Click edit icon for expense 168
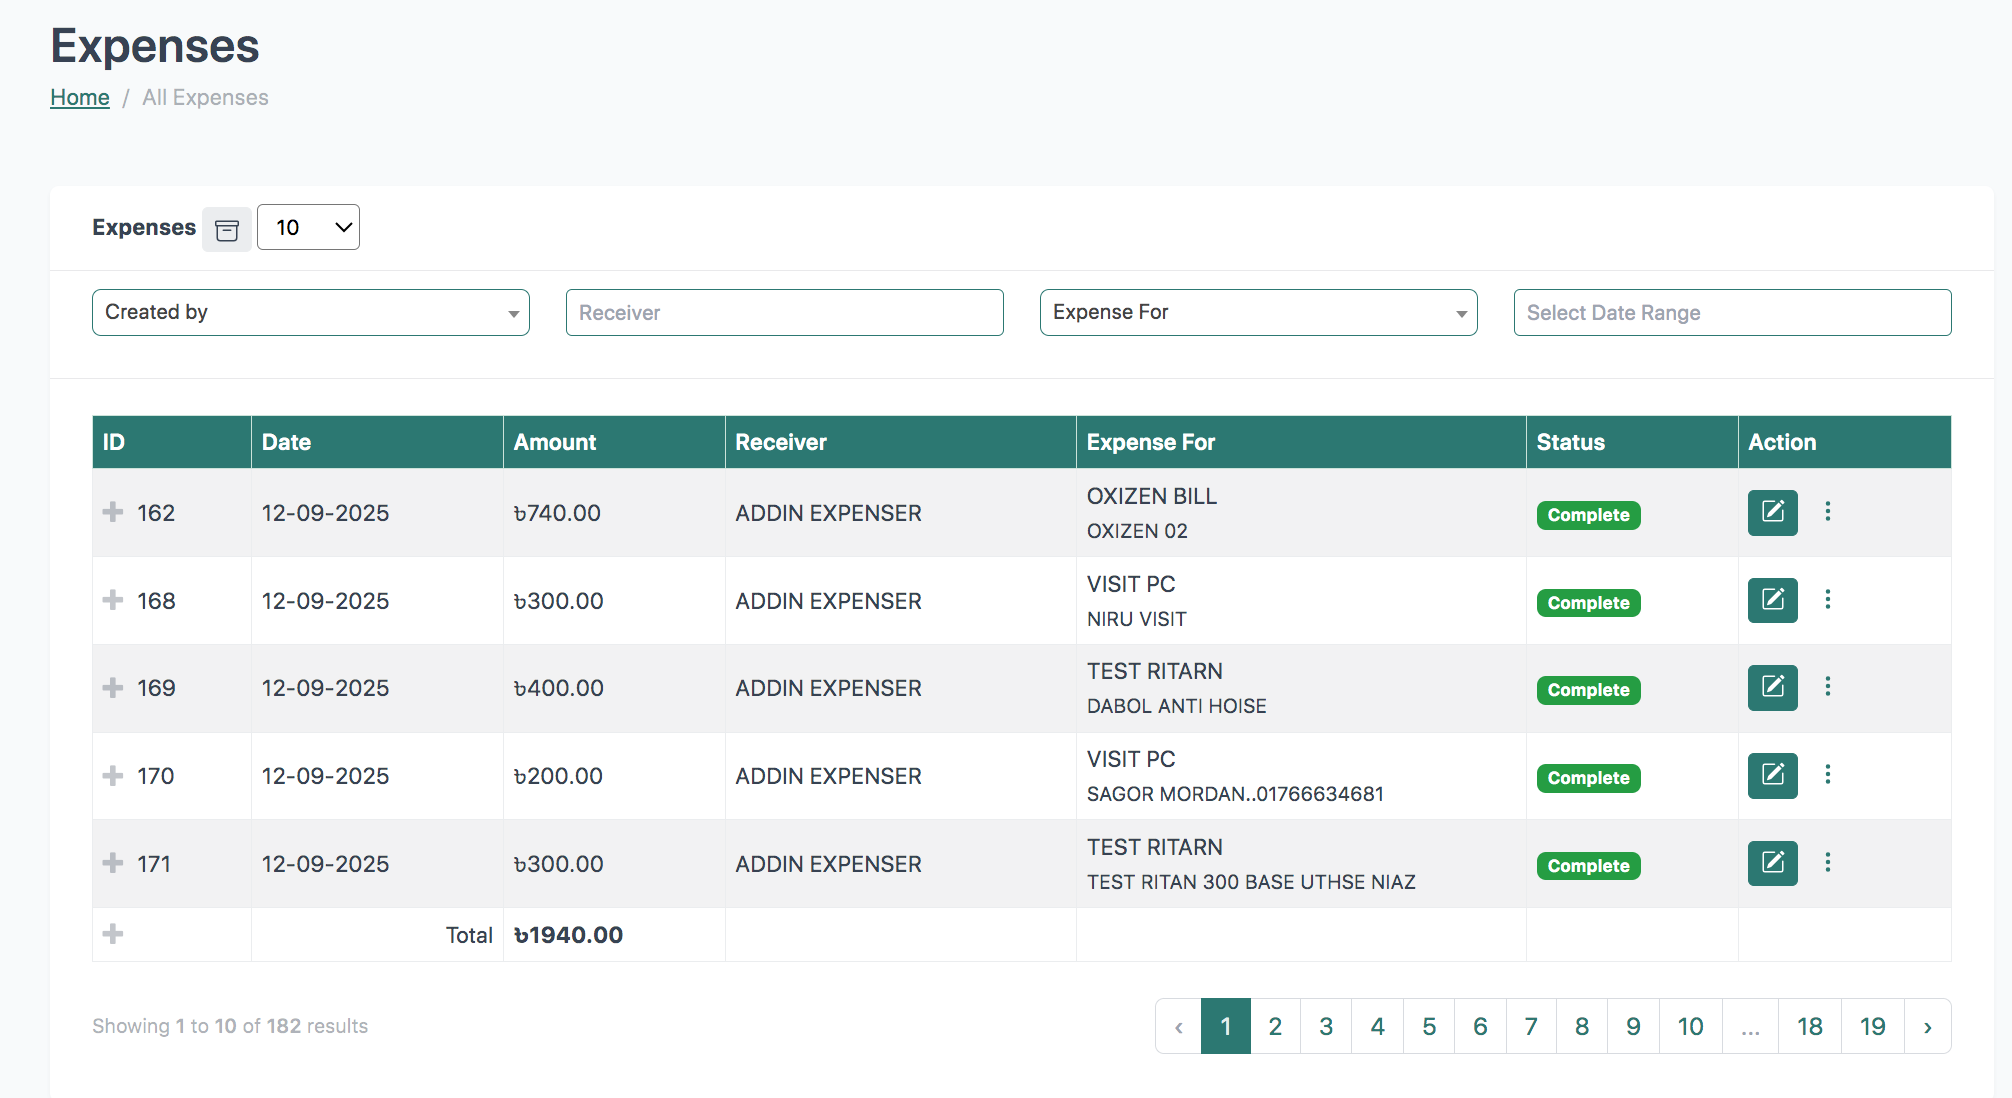Screen dimensions: 2012x1098 click(1772, 600)
